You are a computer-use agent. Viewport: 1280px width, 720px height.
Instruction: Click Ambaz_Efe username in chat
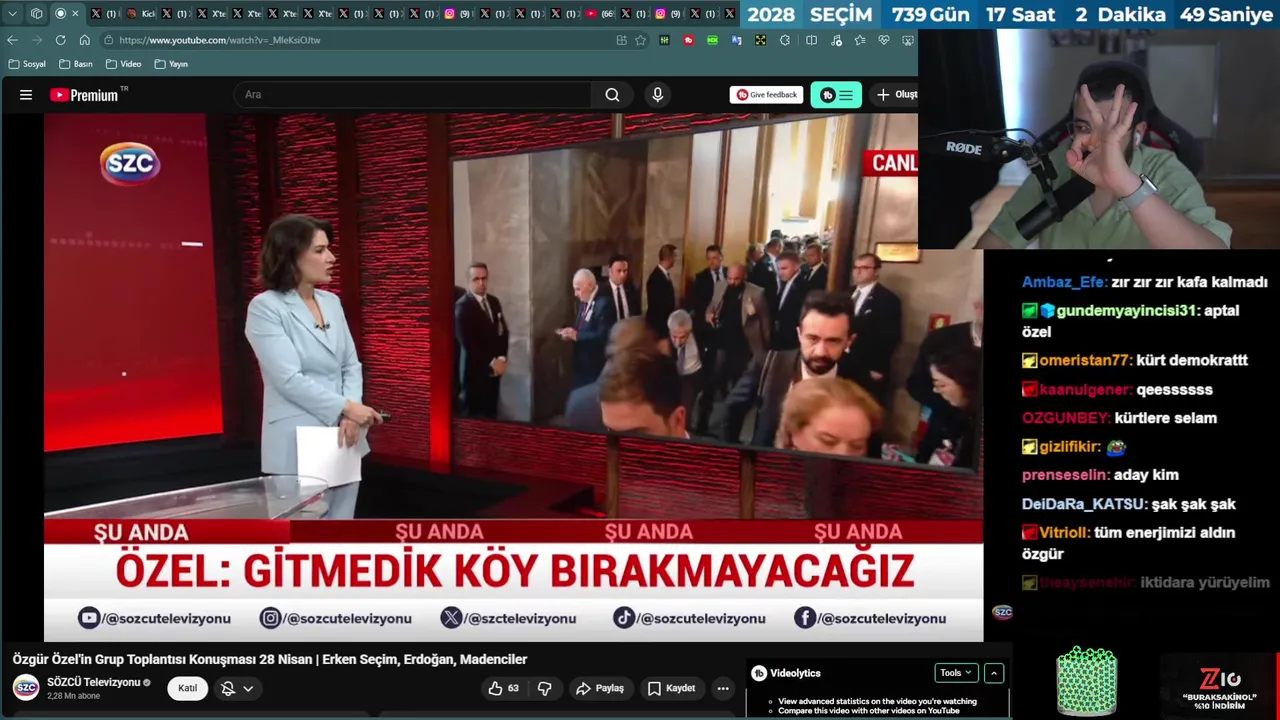click(x=1064, y=282)
